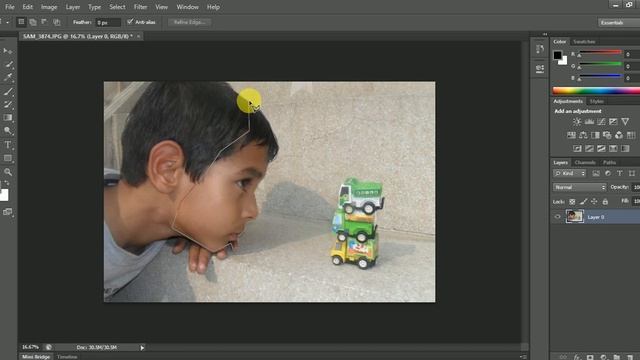
Task: Add a Posterize adjustment
Action: (x=589, y=149)
